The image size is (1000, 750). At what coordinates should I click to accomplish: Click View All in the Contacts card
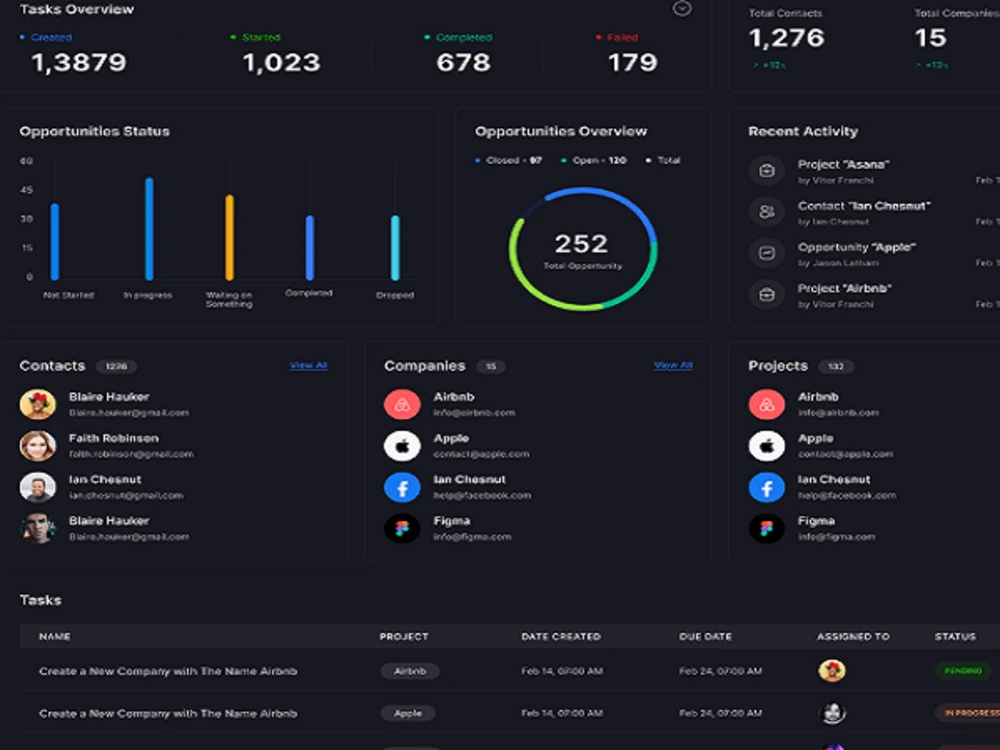(309, 365)
